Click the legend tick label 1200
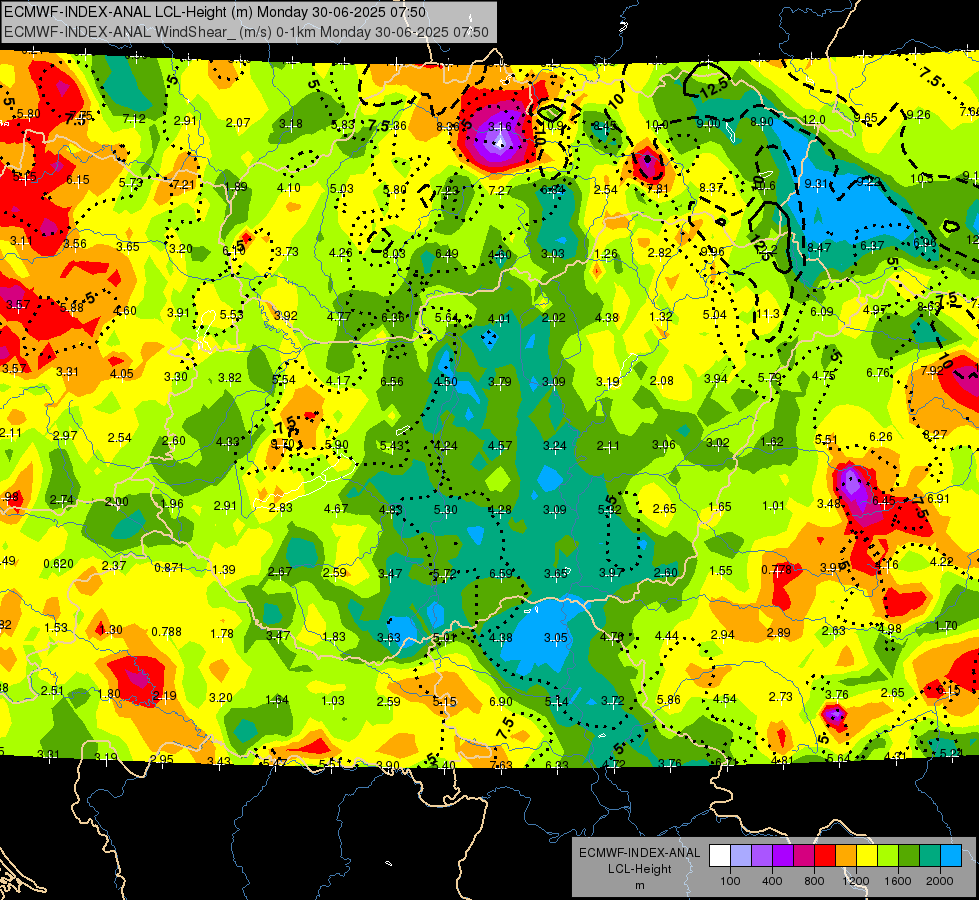This screenshot has width=979, height=900. click(x=855, y=881)
